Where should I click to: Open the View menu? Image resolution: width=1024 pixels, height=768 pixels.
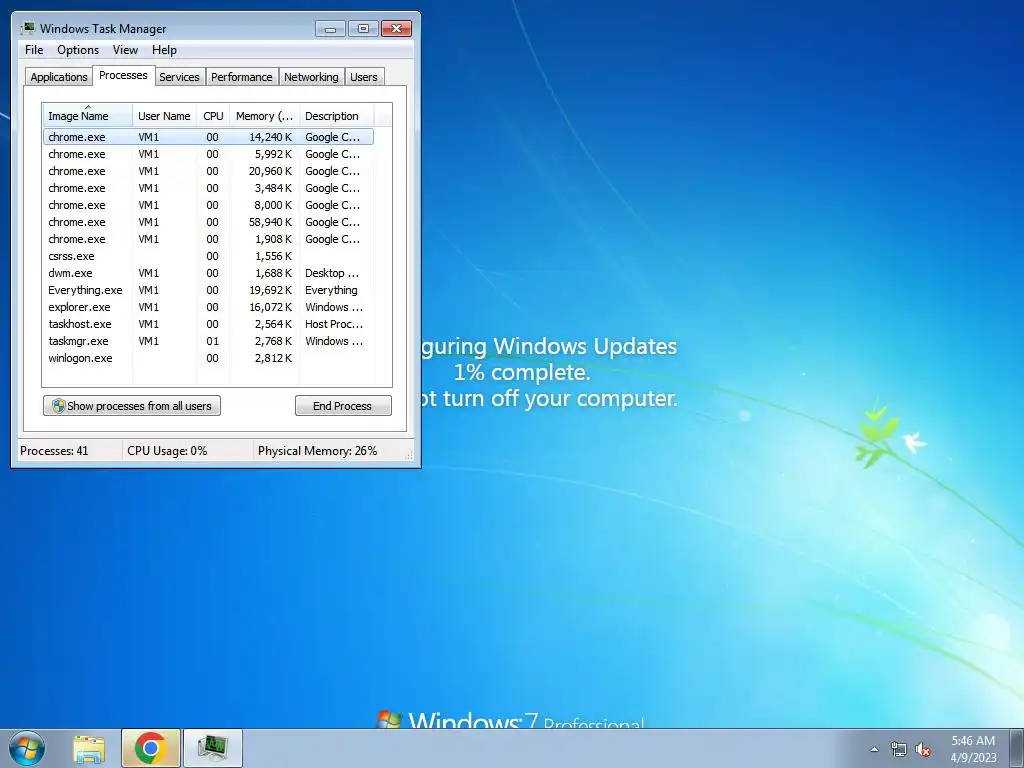click(125, 50)
